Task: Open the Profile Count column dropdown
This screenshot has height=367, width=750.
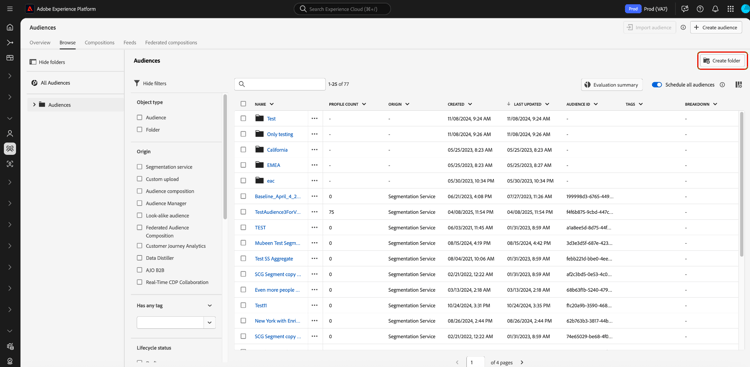Action: (364, 104)
